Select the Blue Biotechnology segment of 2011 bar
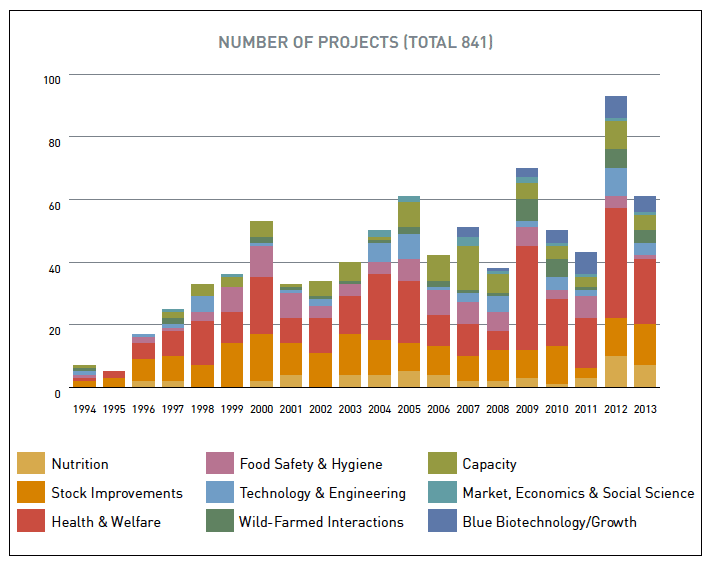The image size is (712, 566). [586, 263]
